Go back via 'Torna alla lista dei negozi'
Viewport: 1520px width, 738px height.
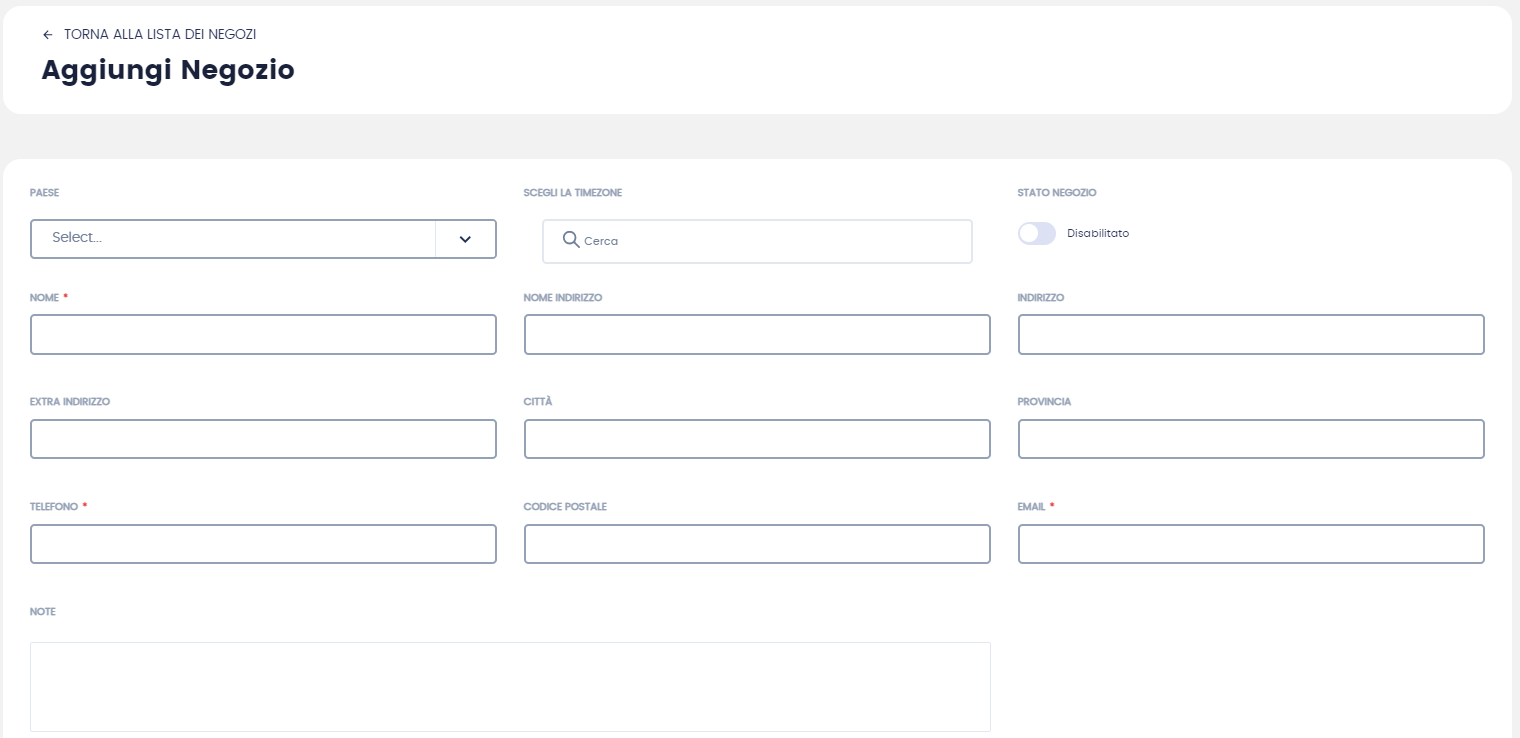[160, 35]
